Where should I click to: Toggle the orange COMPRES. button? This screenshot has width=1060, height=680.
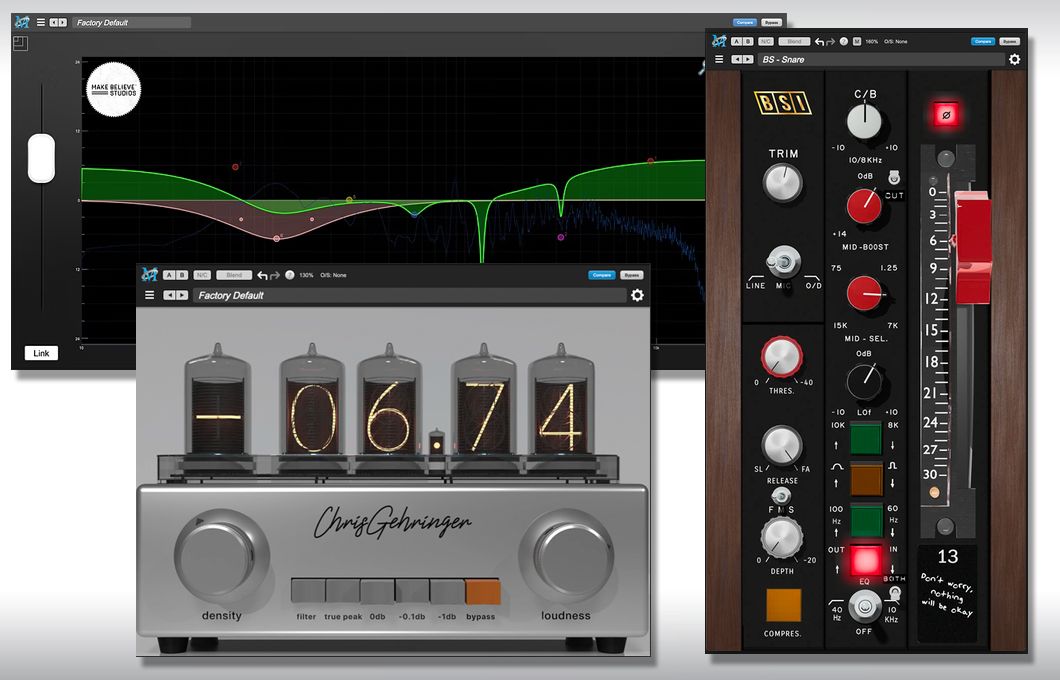(783, 604)
